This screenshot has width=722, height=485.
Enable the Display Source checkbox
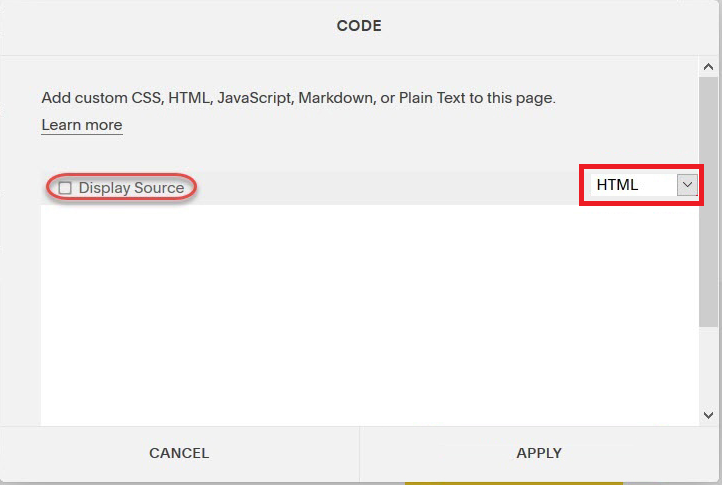click(65, 188)
